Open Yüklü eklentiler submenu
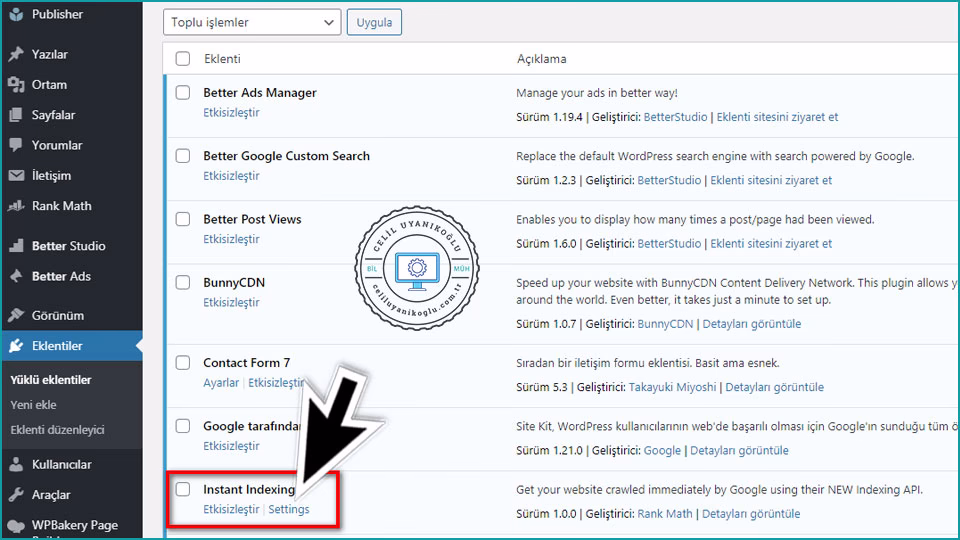 (51, 380)
